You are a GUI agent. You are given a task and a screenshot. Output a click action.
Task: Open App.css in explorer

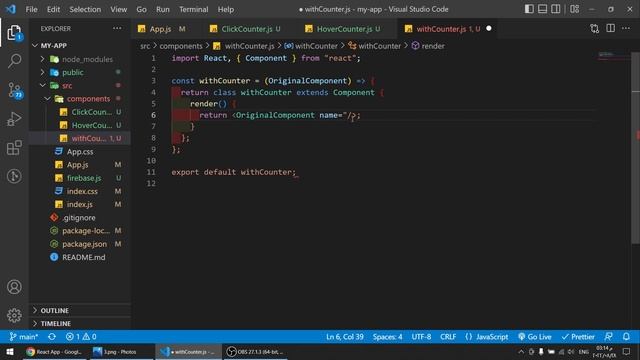80,151
